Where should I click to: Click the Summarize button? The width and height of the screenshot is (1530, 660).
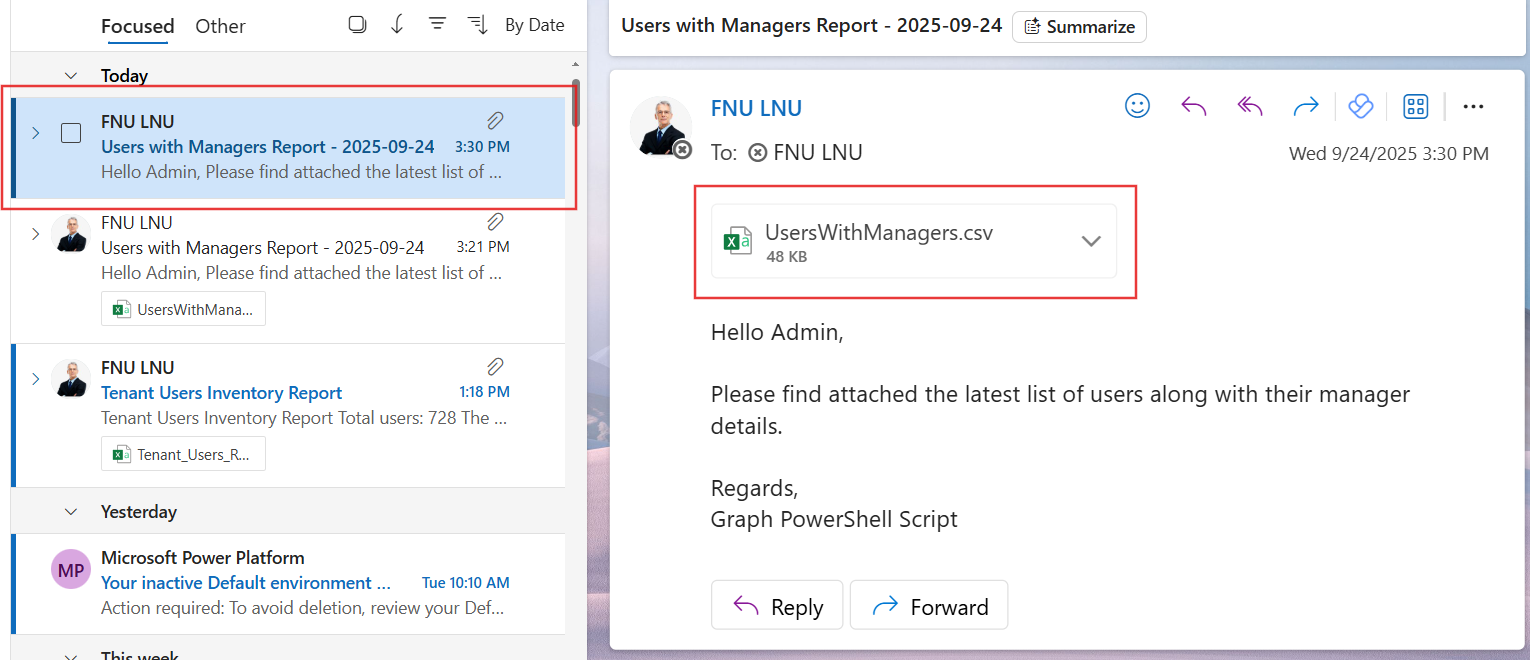(x=1079, y=27)
